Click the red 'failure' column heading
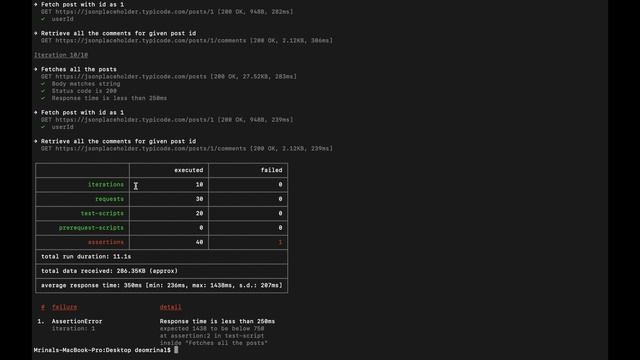This screenshot has width=640, height=360. tap(64, 307)
